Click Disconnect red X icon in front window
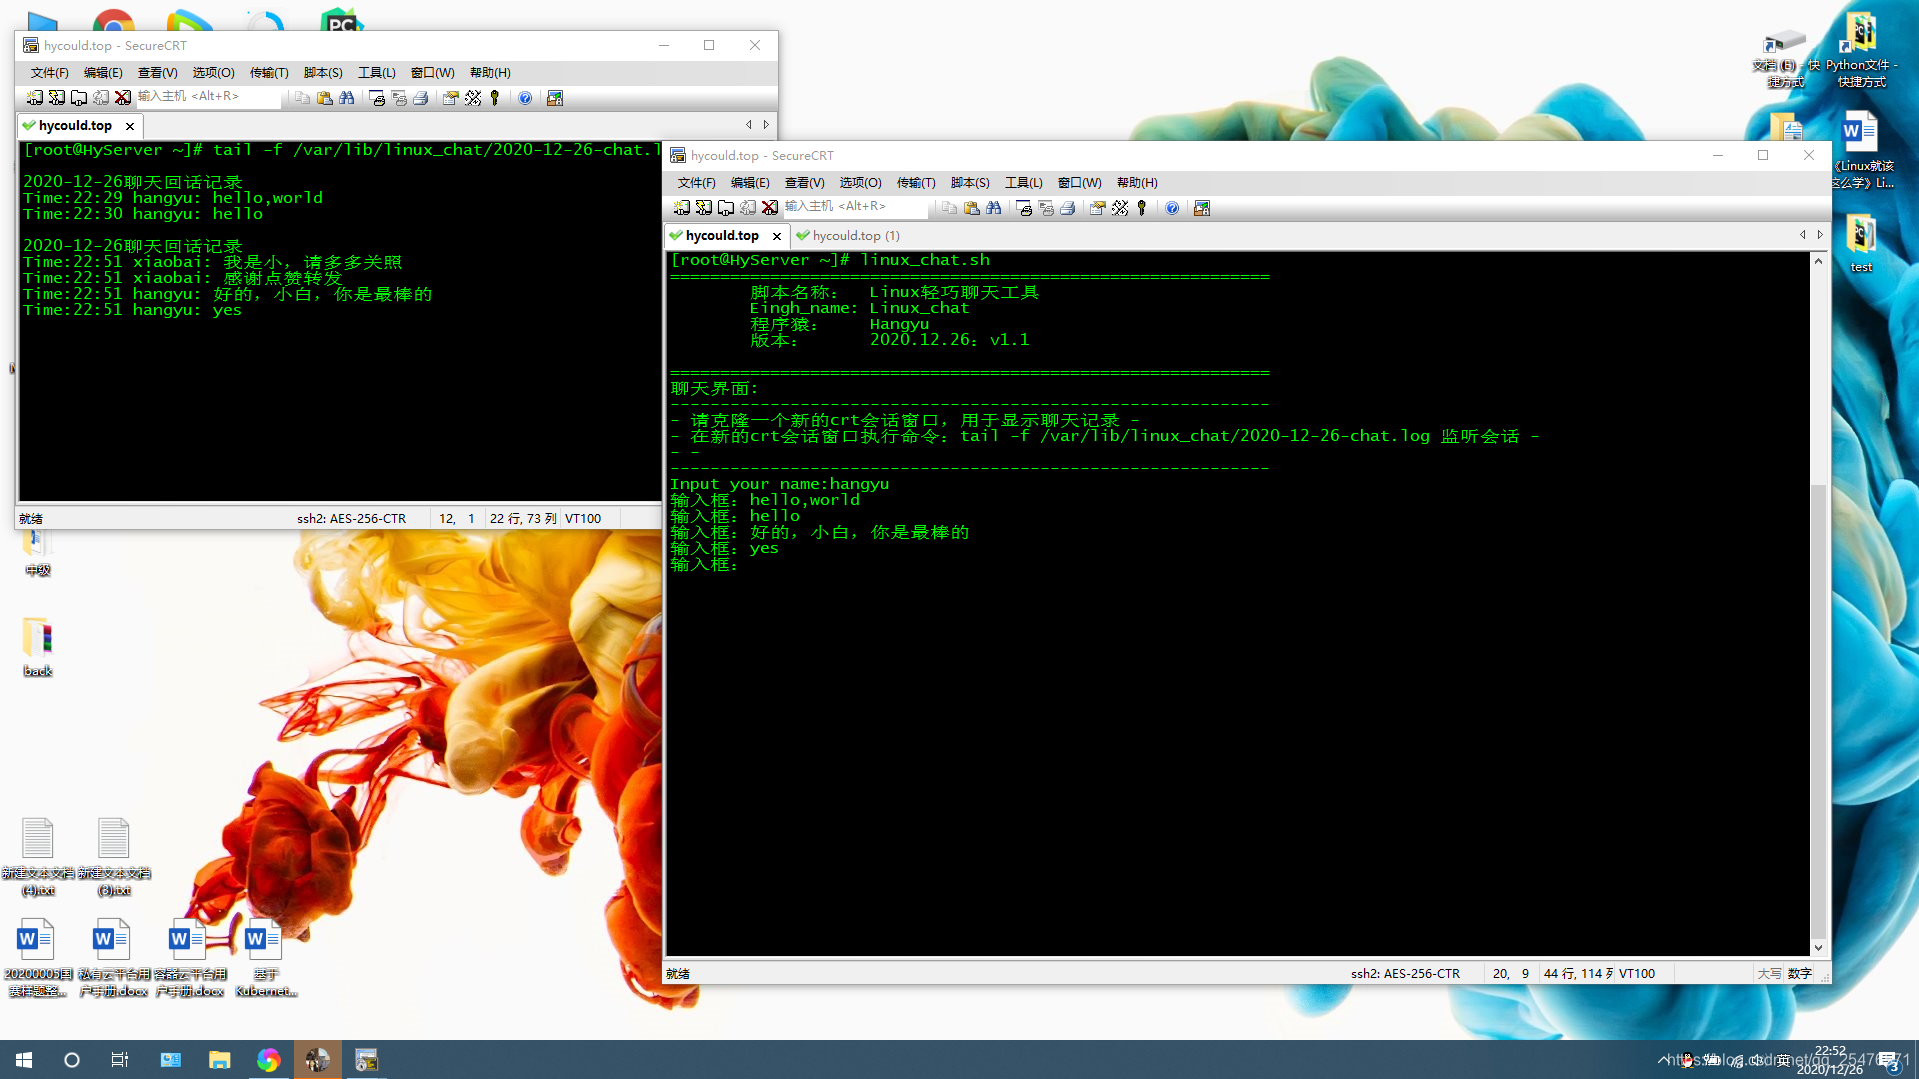The image size is (1919, 1079). click(770, 207)
